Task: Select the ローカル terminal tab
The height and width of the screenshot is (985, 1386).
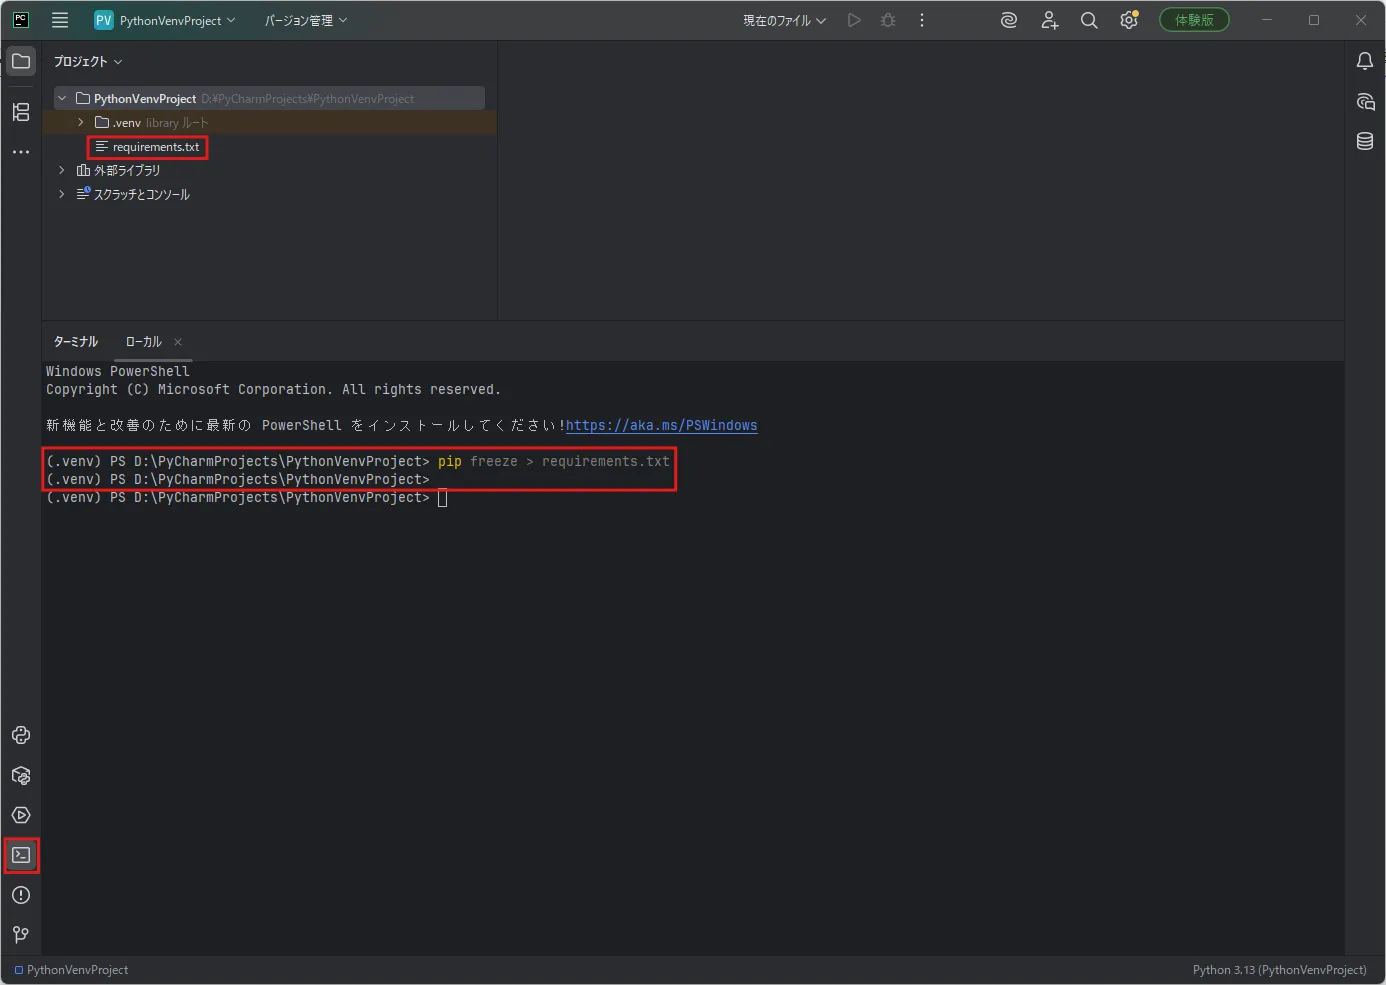Action: tap(143, 342)
